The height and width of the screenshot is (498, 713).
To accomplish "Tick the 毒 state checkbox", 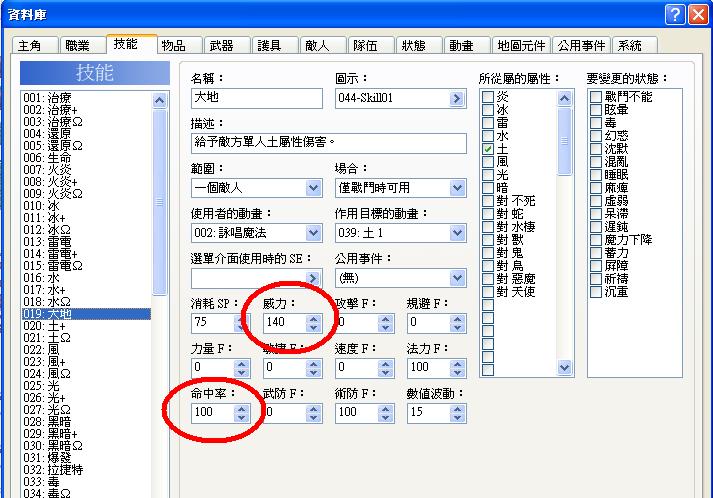I will click(596, 123).
